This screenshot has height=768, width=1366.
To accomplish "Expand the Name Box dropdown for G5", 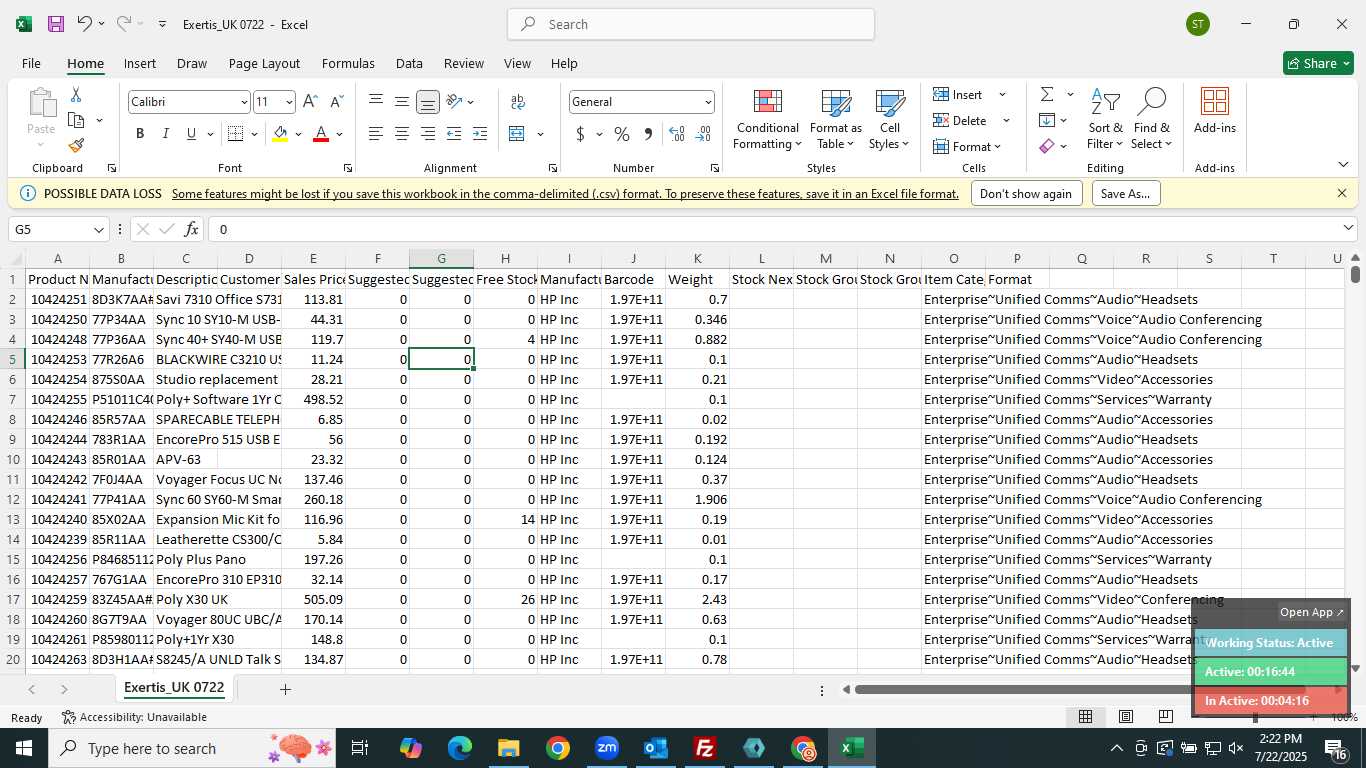I will pos(98,230).
